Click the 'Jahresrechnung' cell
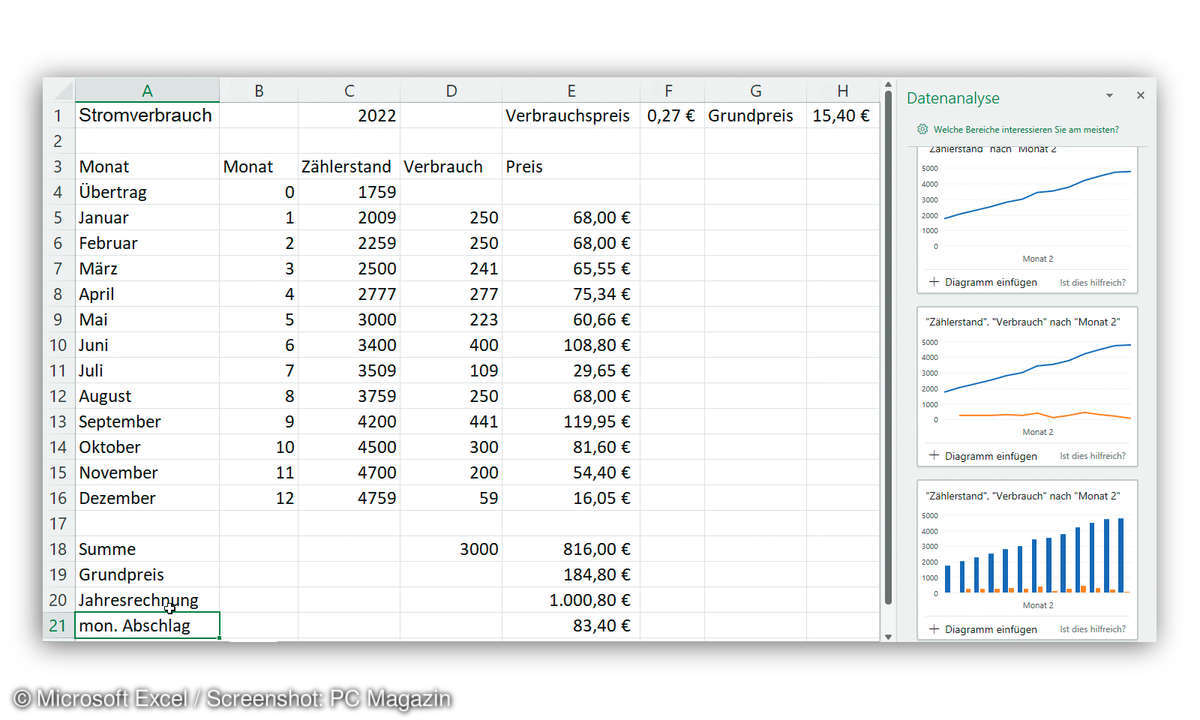 point(147,600)
